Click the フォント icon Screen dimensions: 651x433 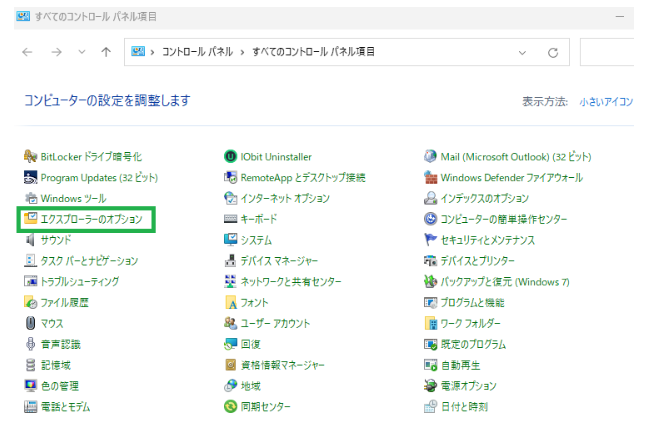point(230,302)
